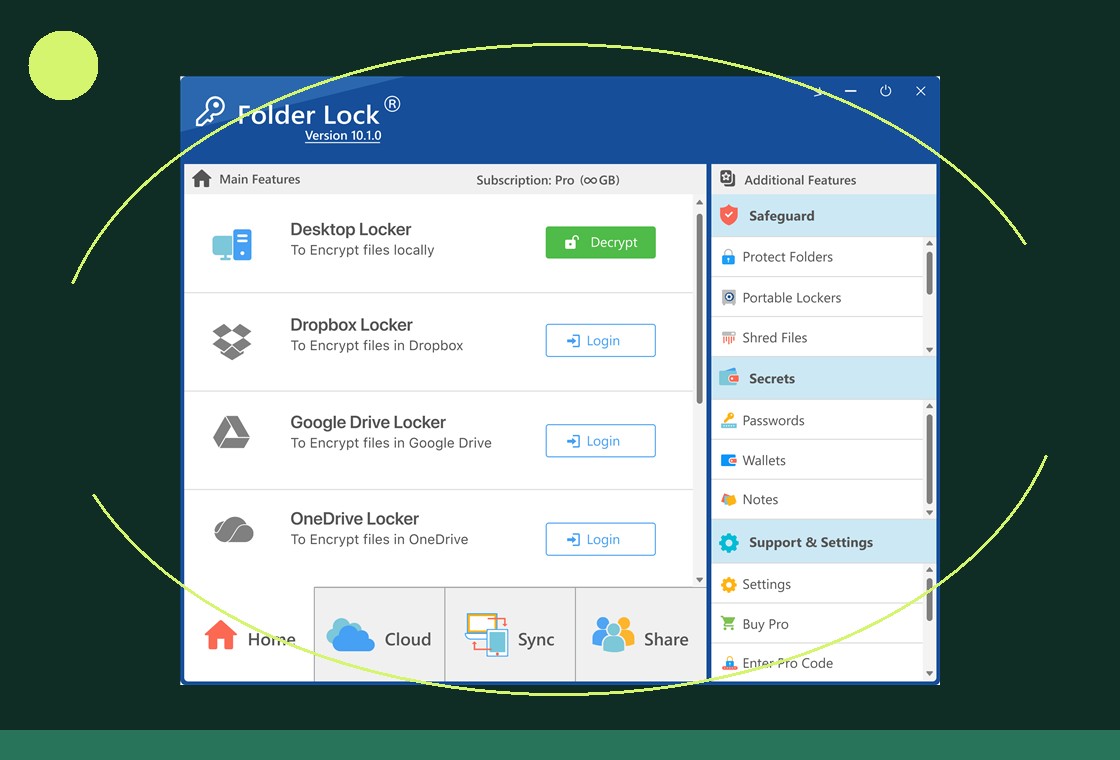The height and width of the screenshot is (760, 1120).
Task: Open Wallets
Action: 818,460
